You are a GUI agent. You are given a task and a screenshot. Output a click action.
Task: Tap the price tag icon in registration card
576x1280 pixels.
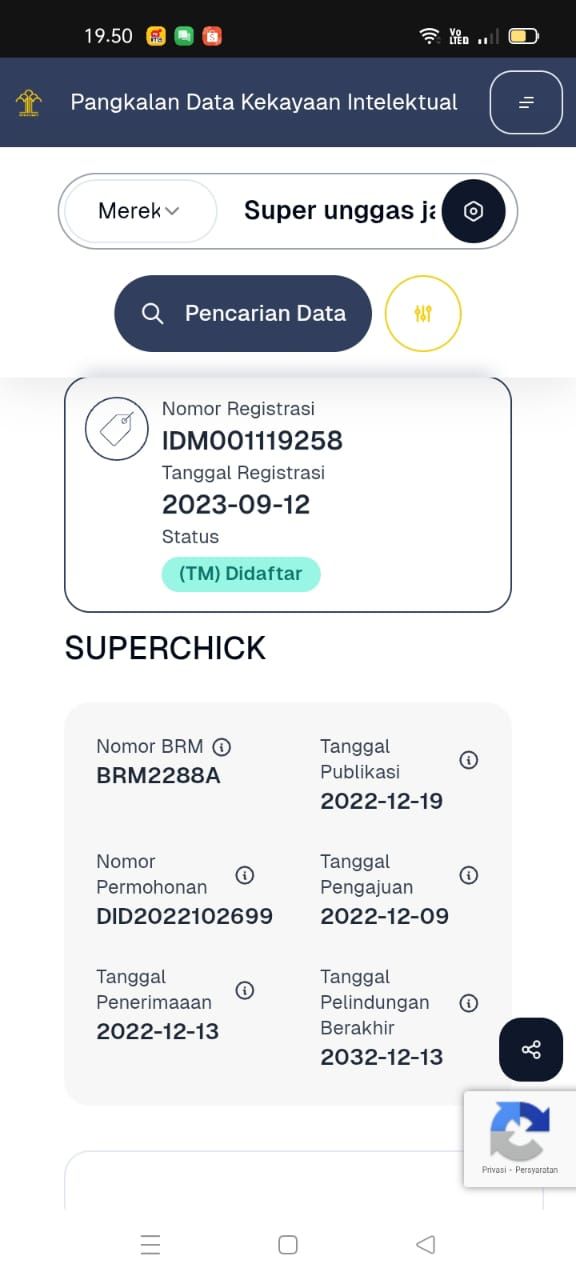pyautogui.click(x=117, y=429)
